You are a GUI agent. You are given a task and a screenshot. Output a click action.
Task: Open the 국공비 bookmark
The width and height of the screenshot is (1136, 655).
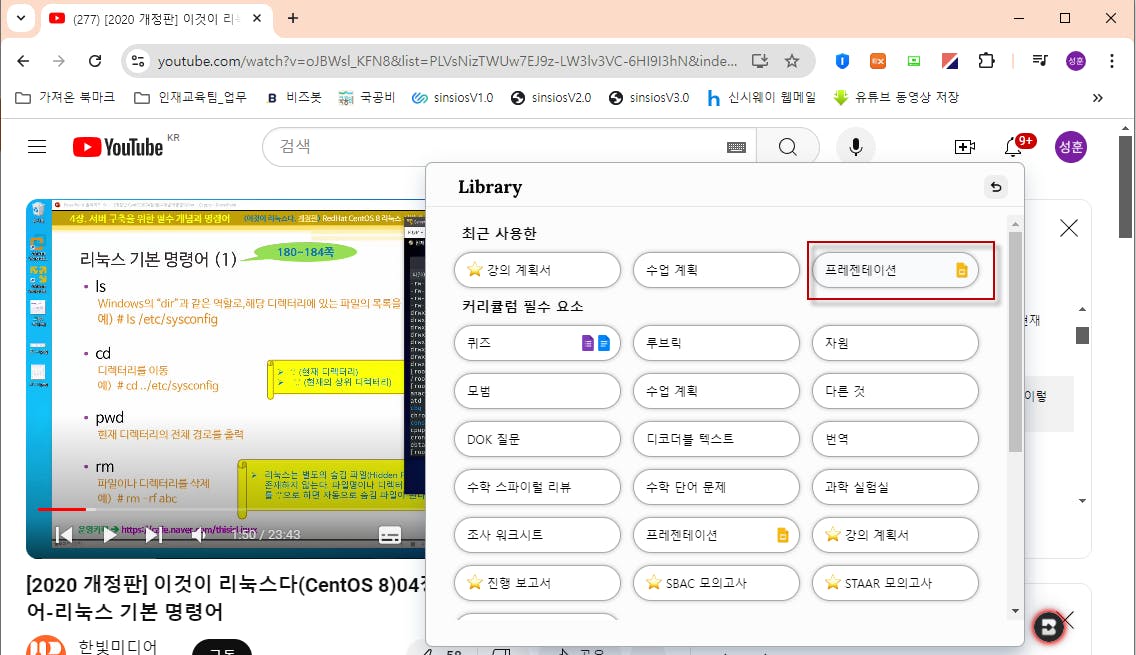[x=367, y=97]
